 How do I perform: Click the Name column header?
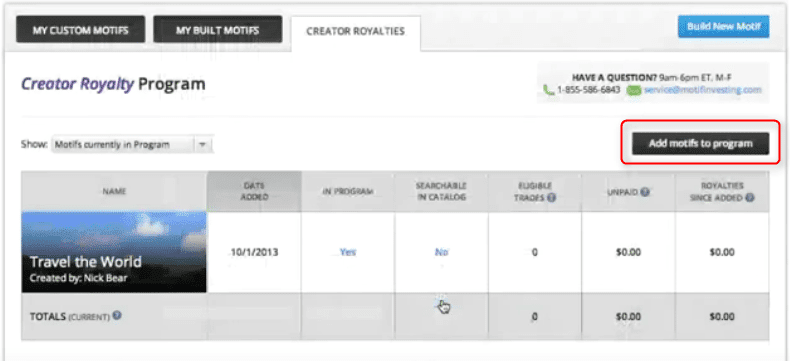click(x=114, y=191)
